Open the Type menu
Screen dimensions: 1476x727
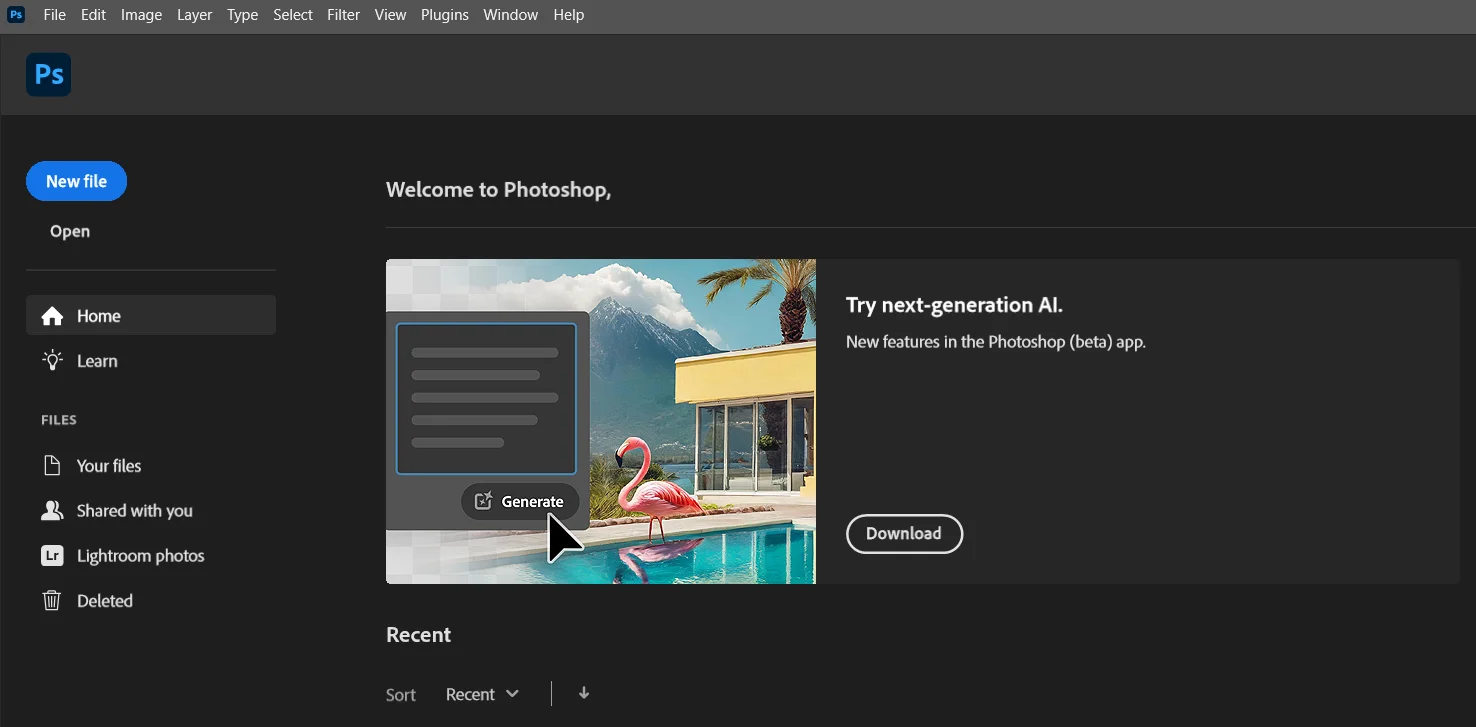(x=242, y=15)
